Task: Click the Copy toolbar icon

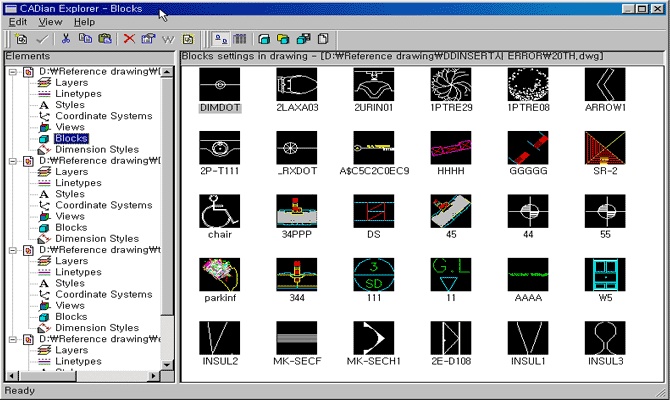Action: tap(85, 39)
